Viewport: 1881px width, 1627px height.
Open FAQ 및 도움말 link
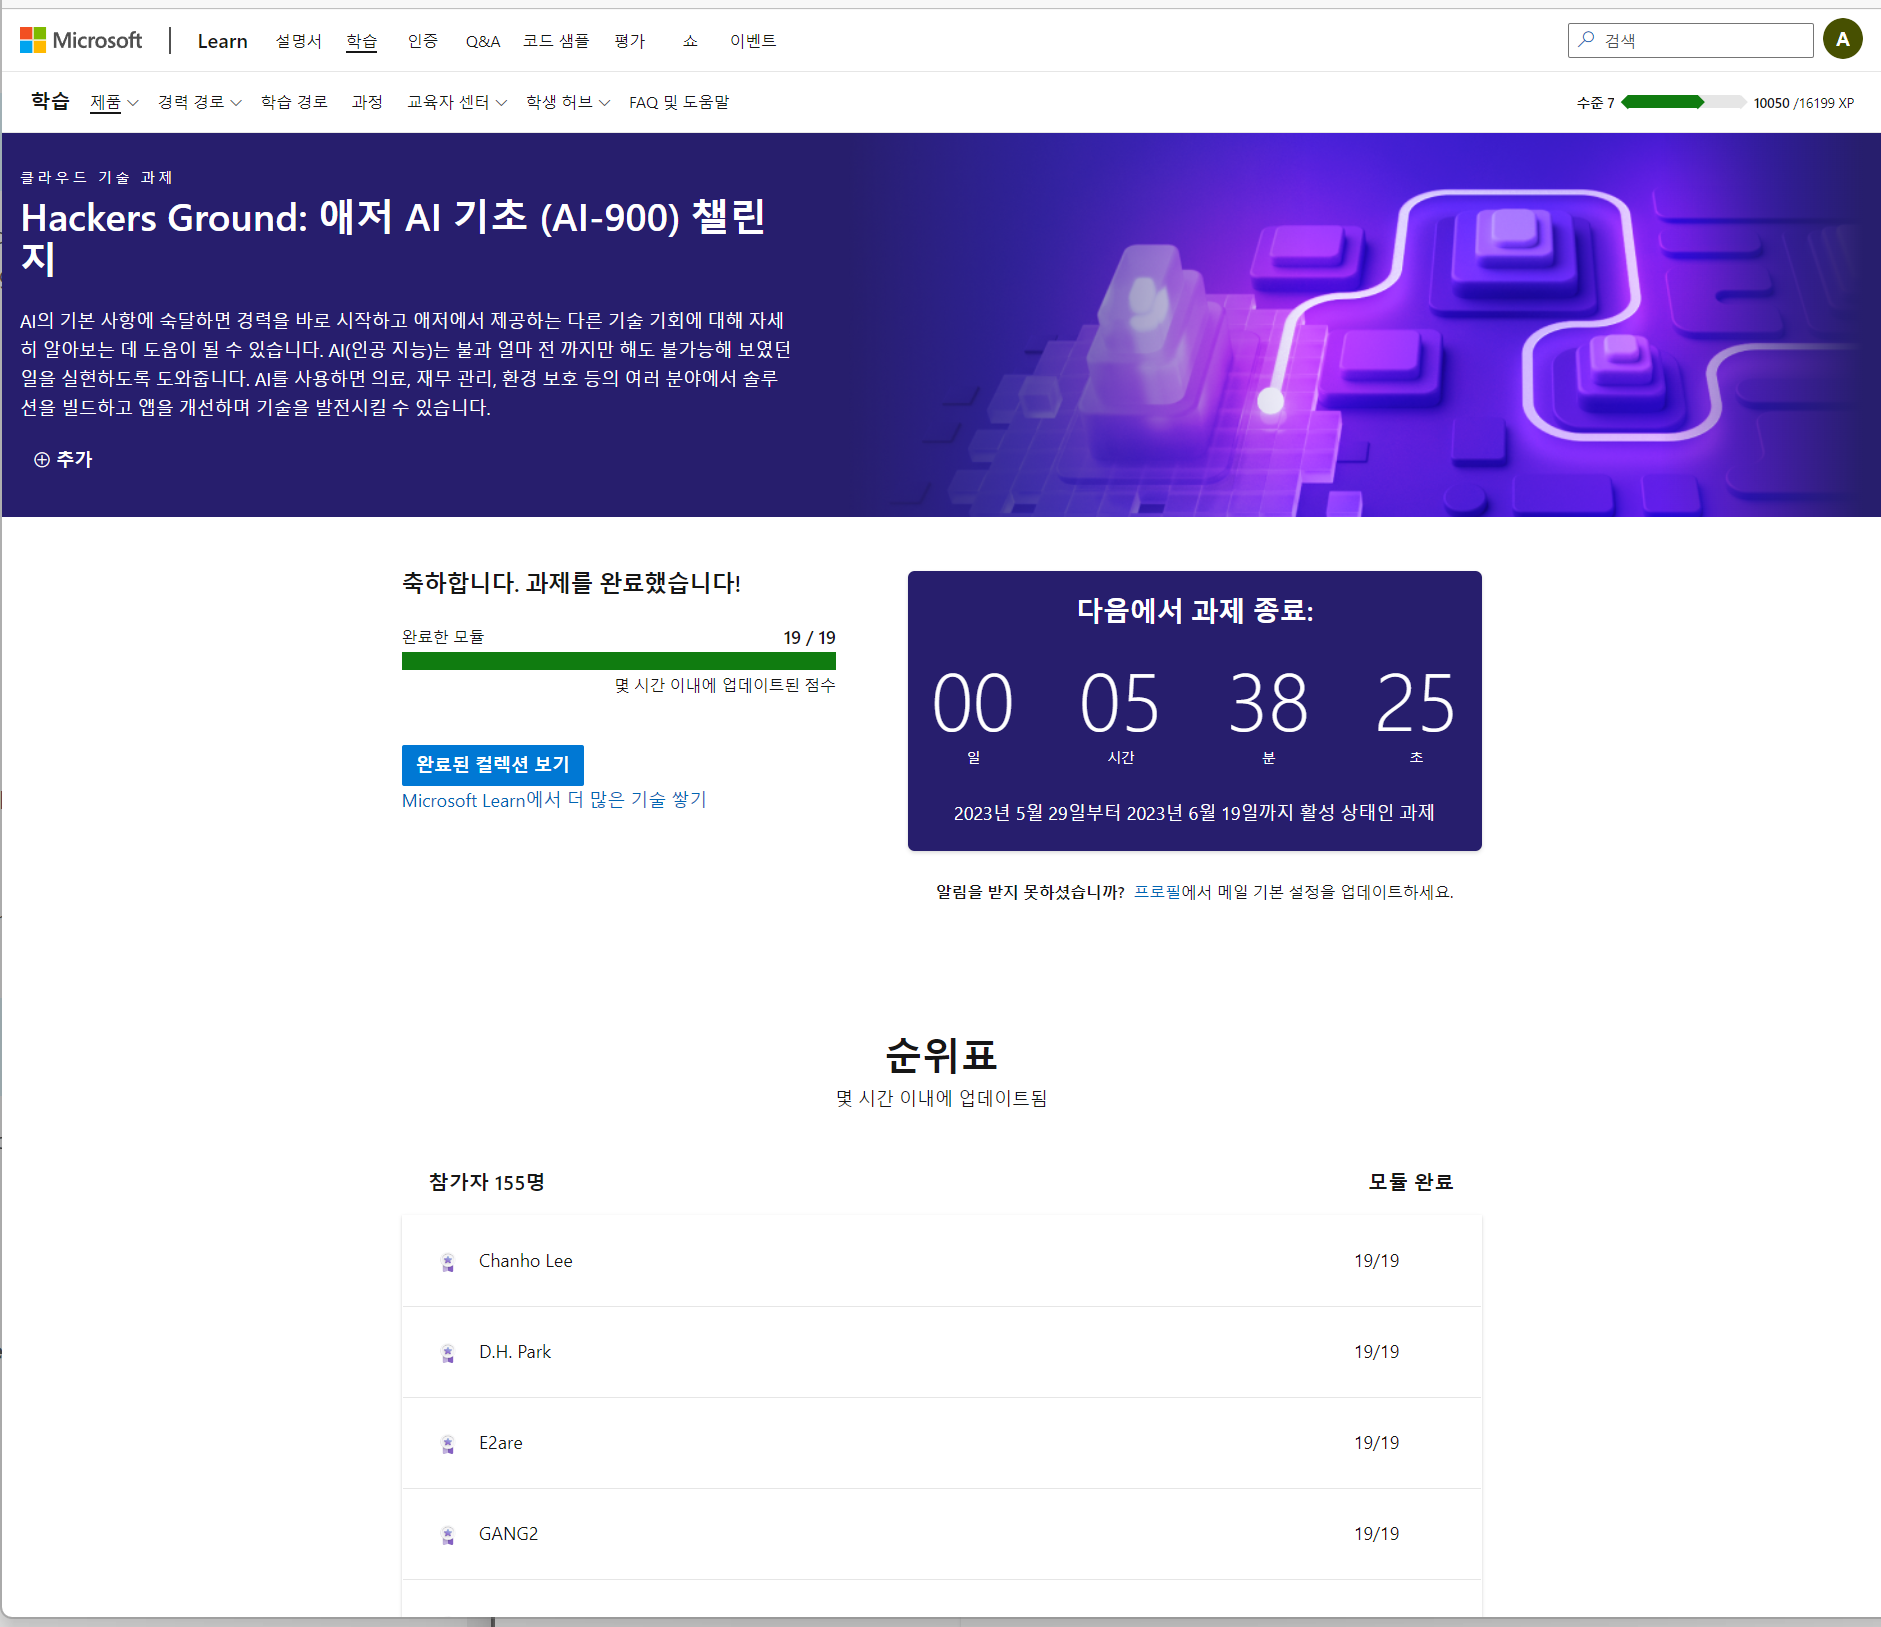tap(679, 102)
